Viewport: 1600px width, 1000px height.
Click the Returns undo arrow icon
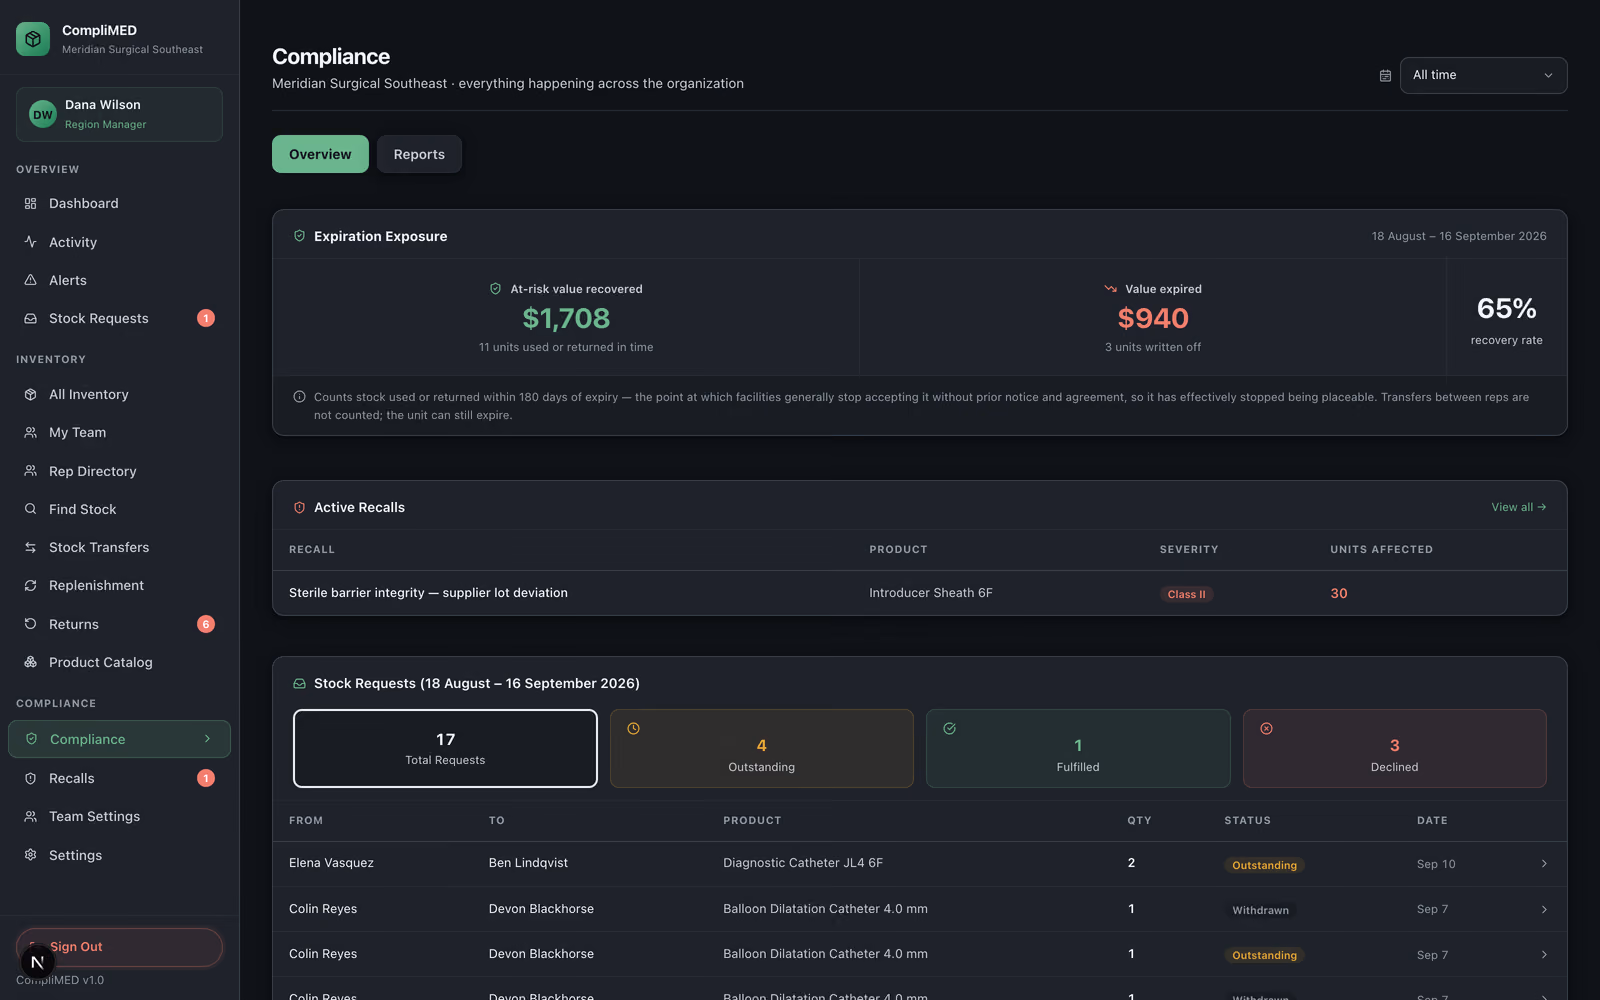[x=30, y=624]
